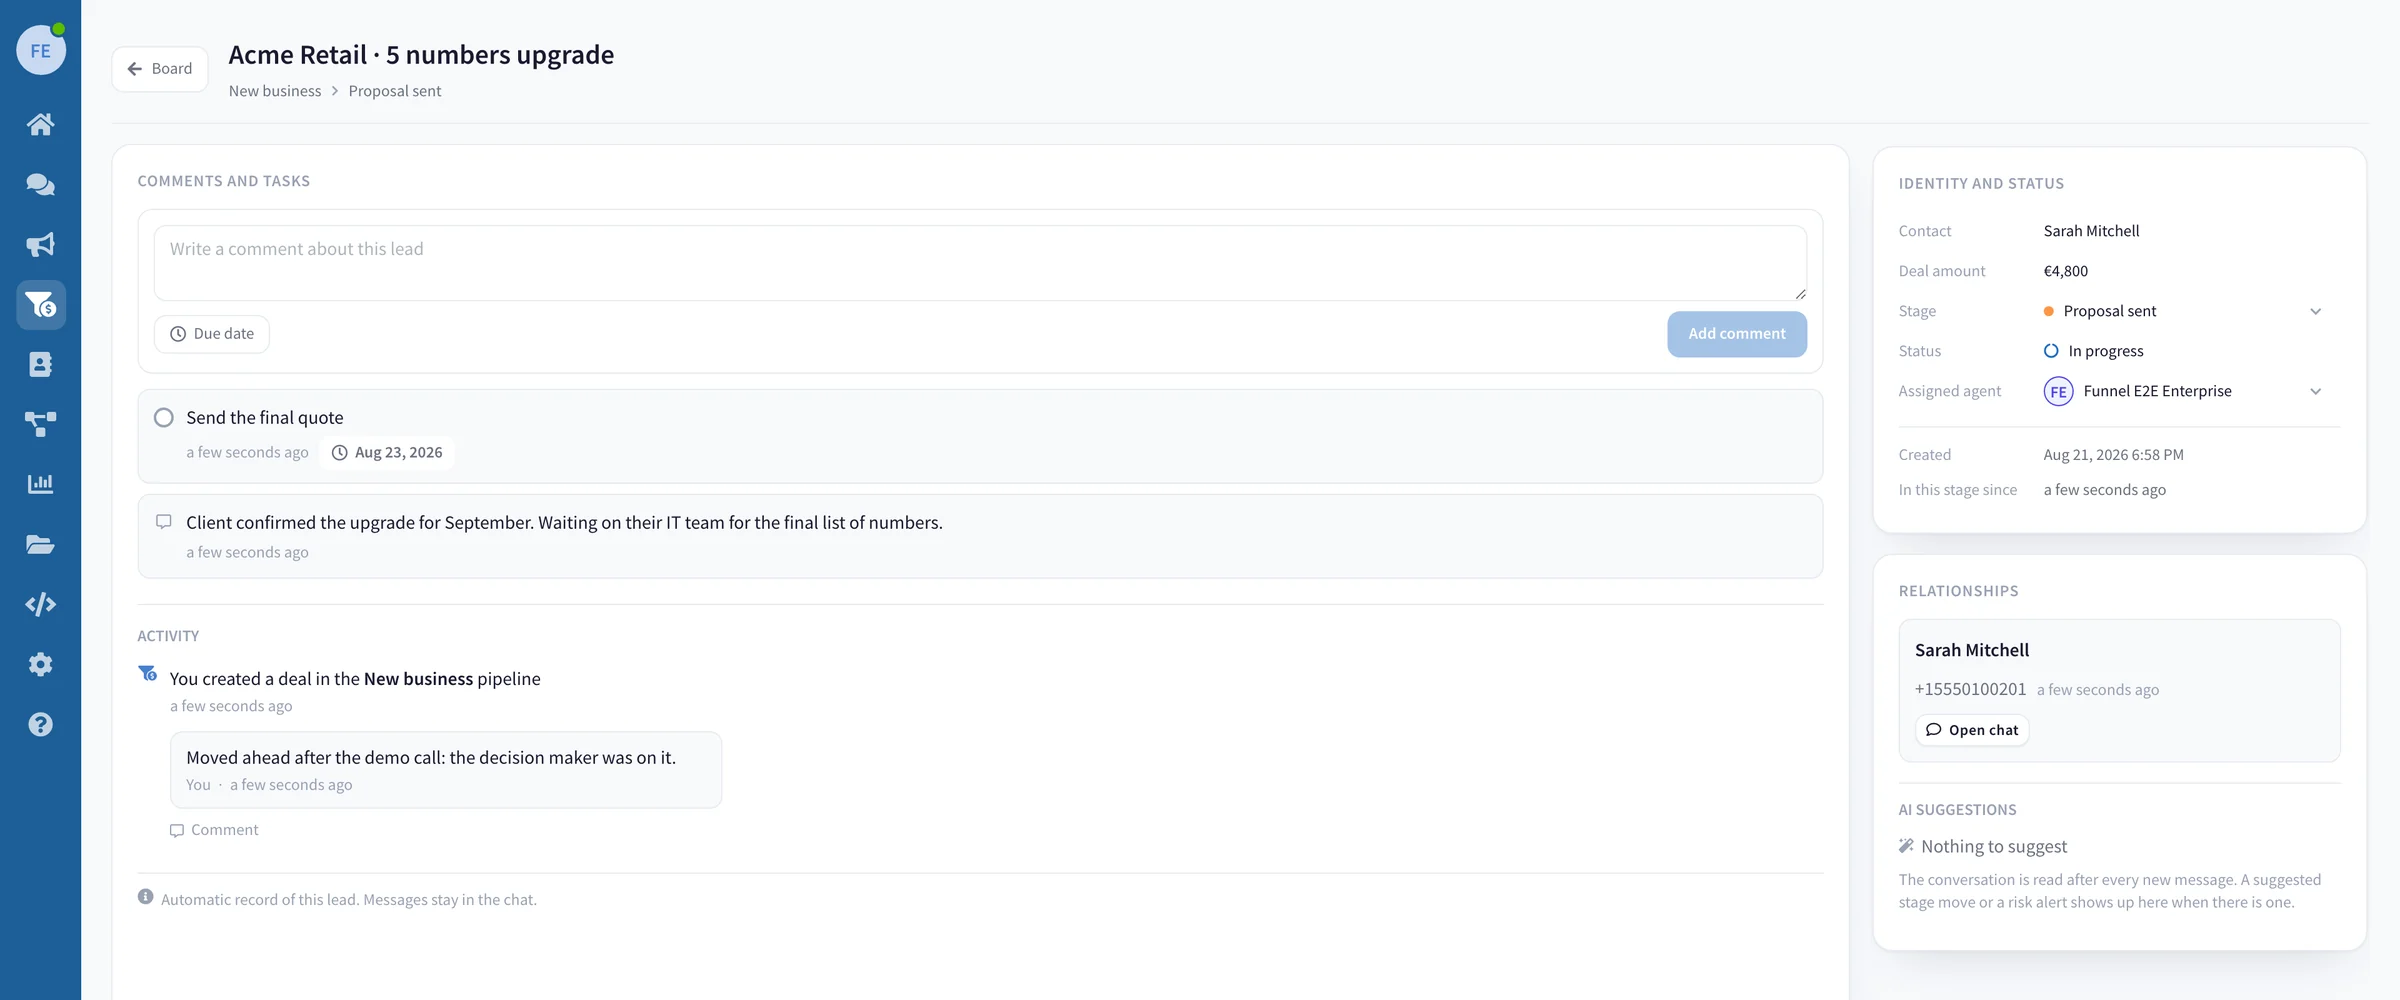Open the Campaigns megaphone icon
Screen dimensions: 2400x1000
pos(41,244)
